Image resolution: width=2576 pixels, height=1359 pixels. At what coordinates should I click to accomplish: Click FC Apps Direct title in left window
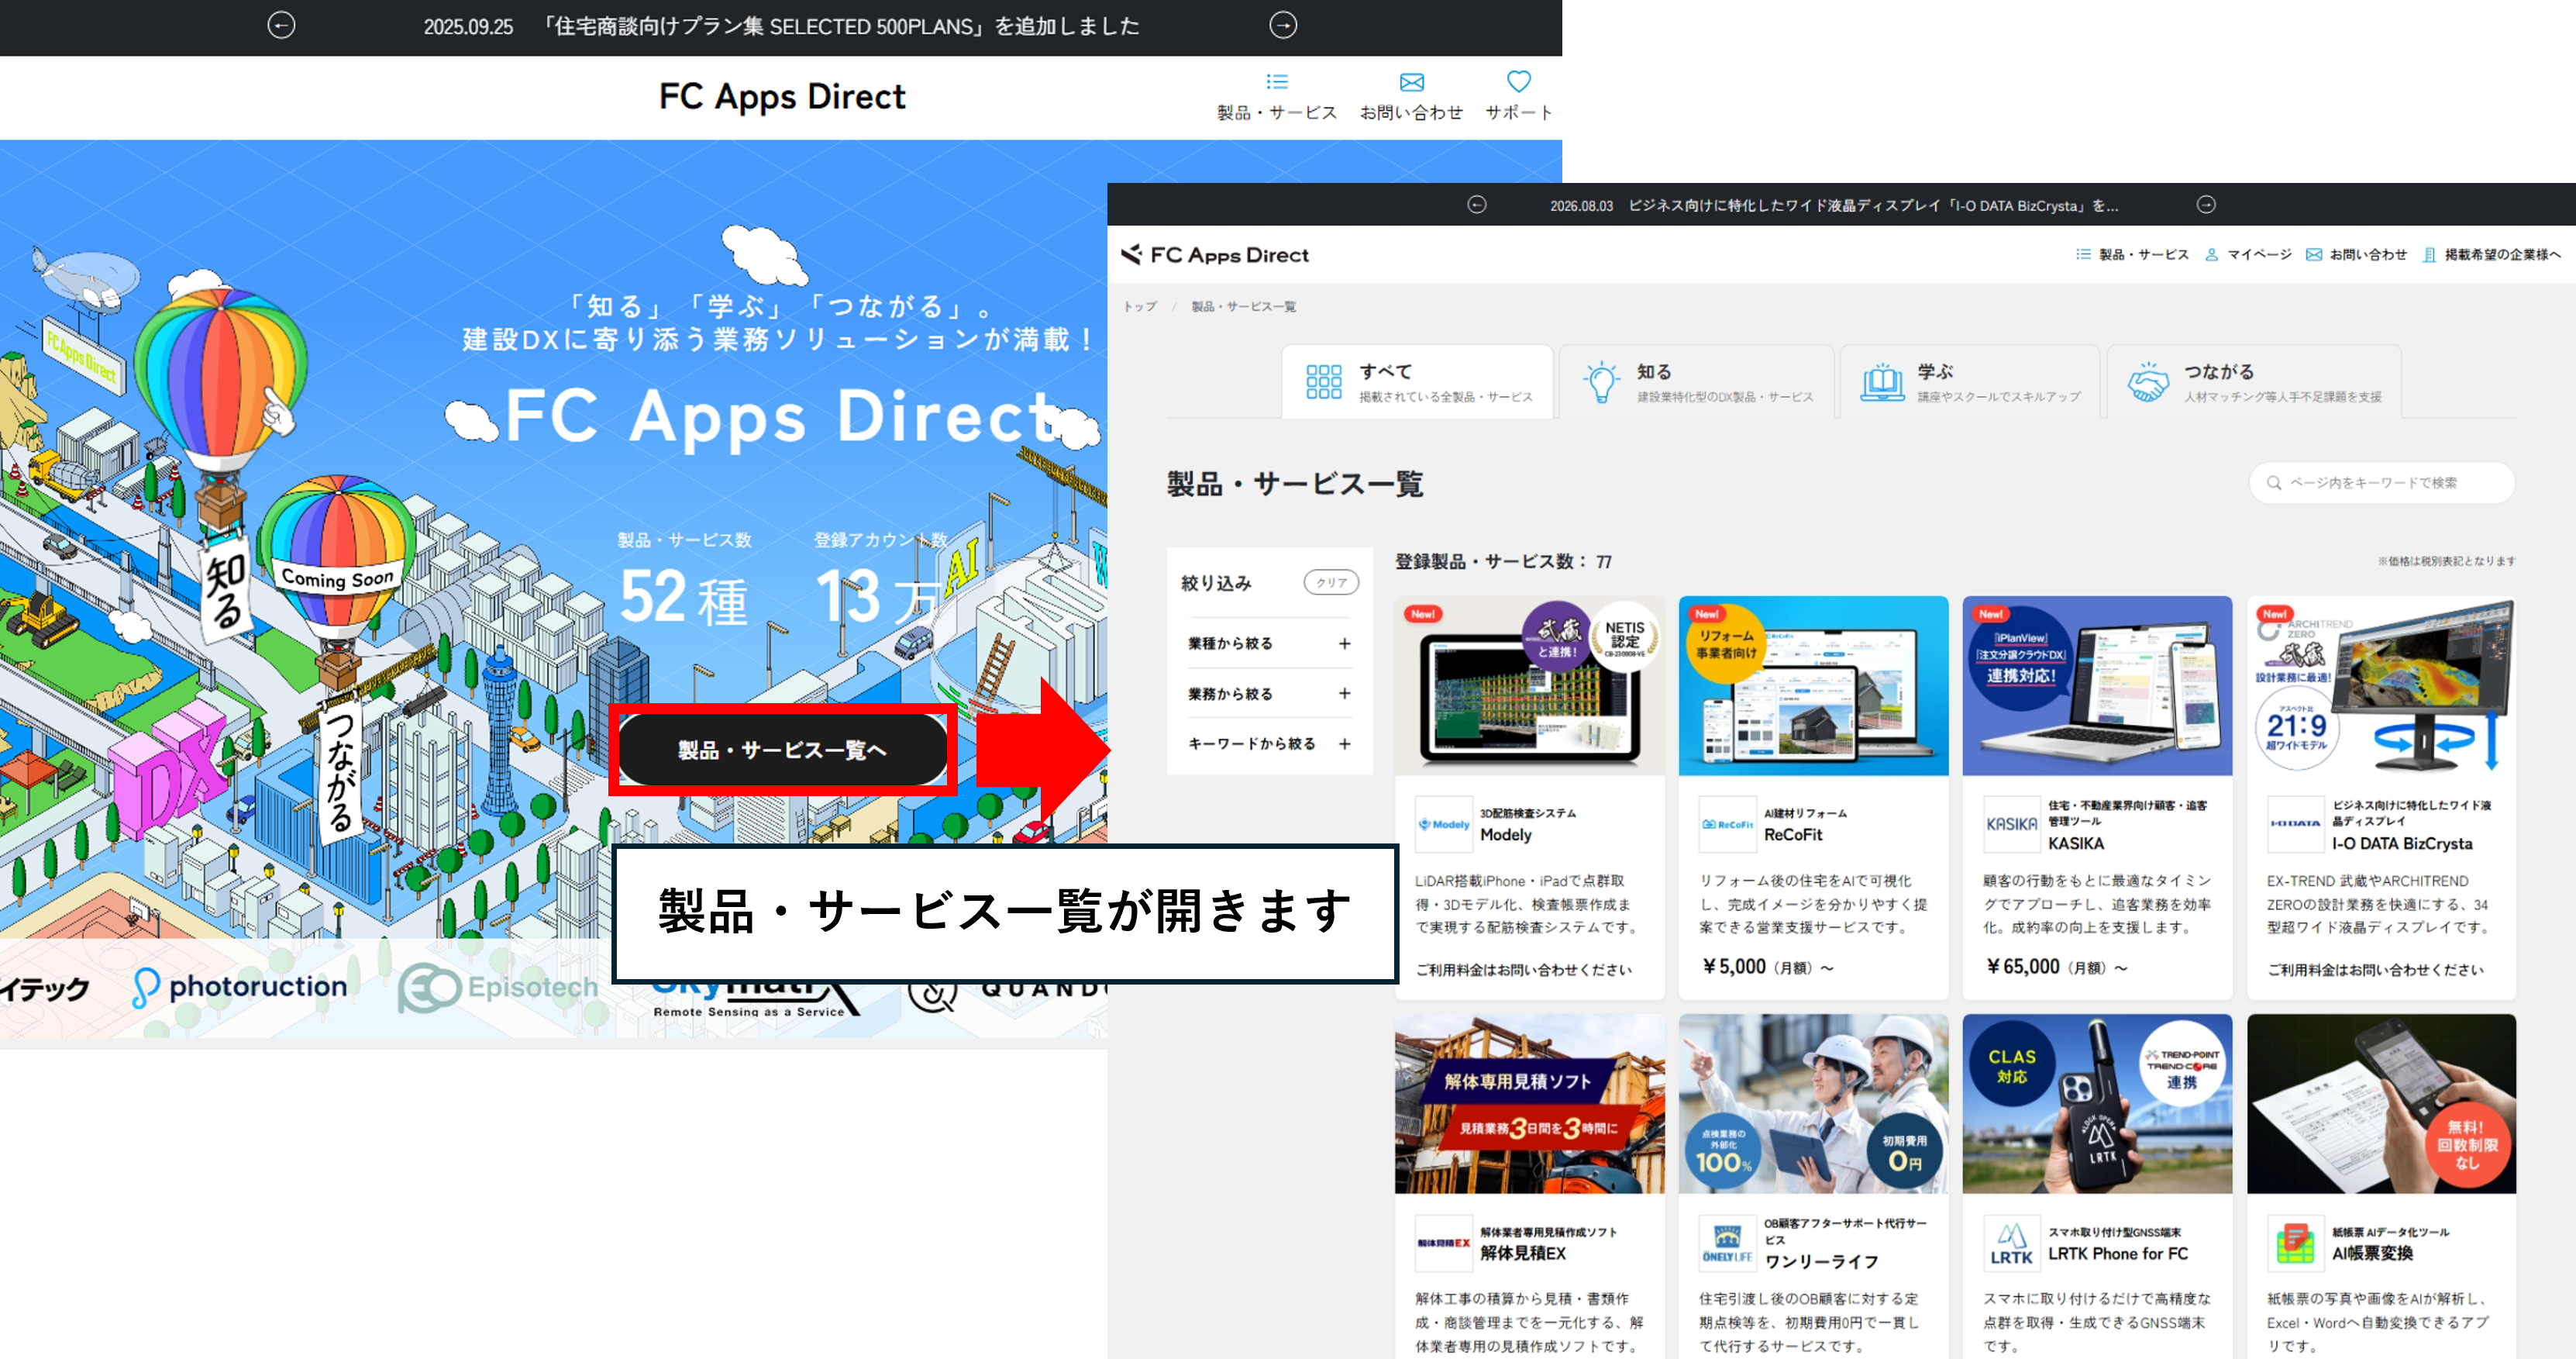(x=782, y=97)
